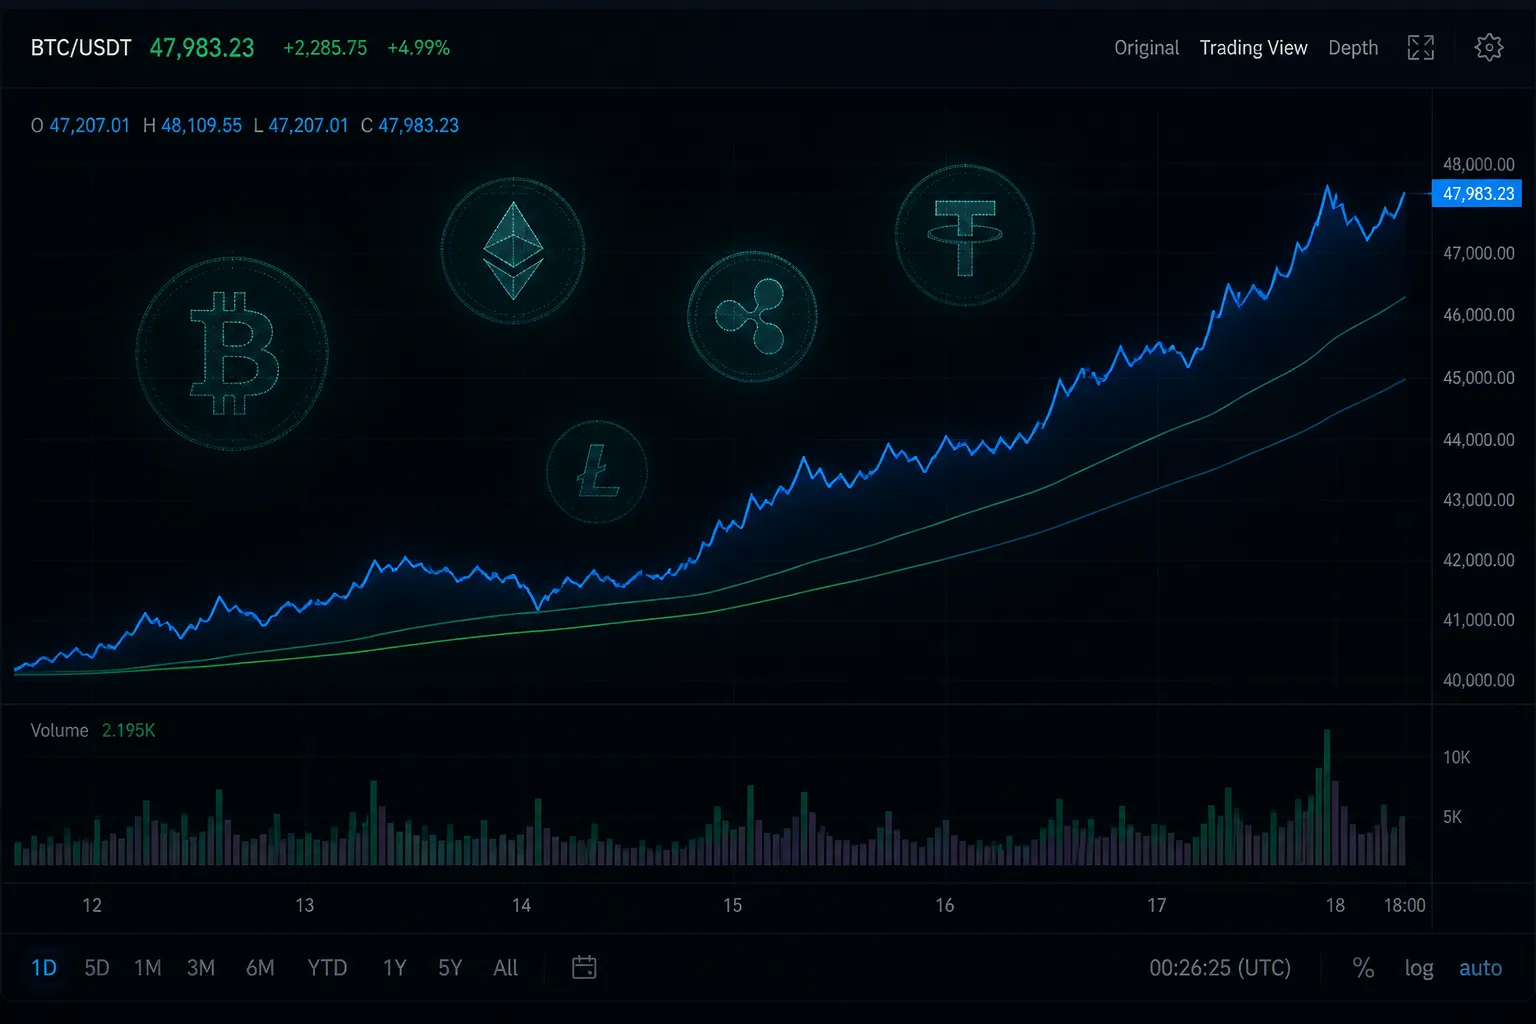Screen dimensions: 1536x1024
Task: Expand chart to fullscreen
Action: tap(1420, 47)
